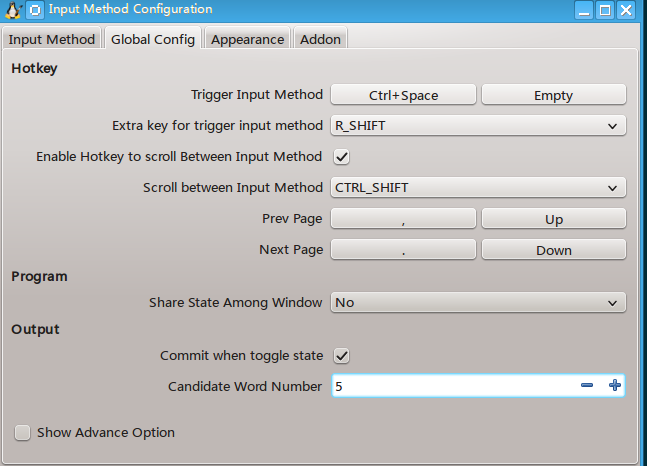Click the Up button for Prev Page
Image resolution: width=647 pixels, height=466 pixels.
click(x=553, y=219)
